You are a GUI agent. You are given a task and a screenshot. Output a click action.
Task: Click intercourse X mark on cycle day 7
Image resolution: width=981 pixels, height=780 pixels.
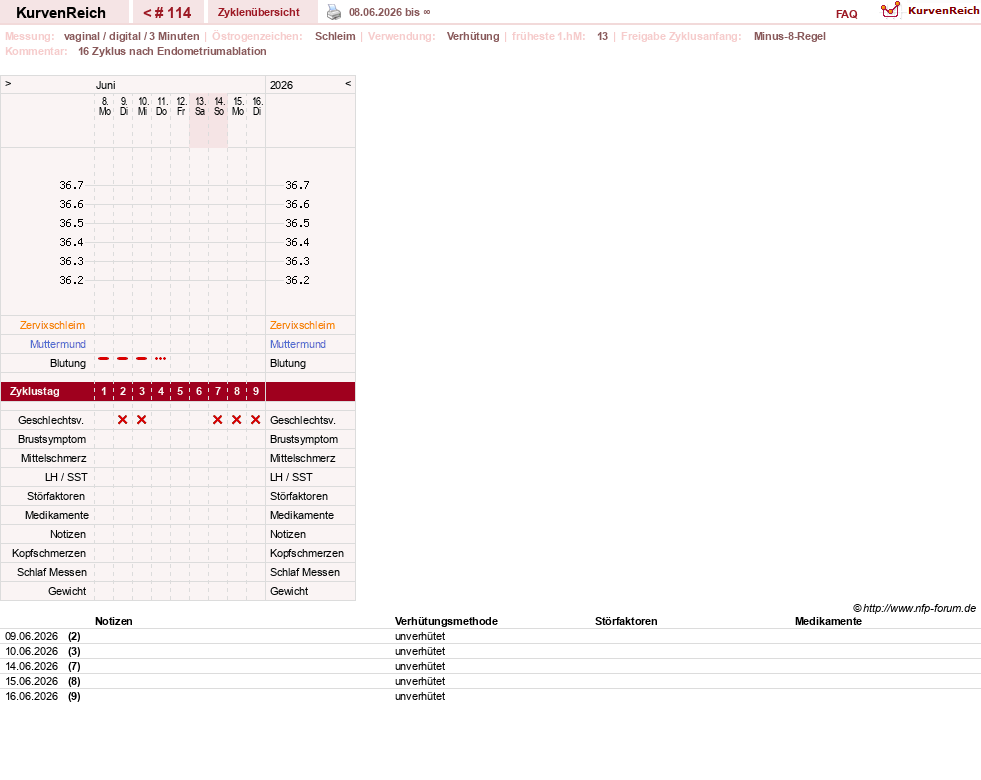coord(218,420)
